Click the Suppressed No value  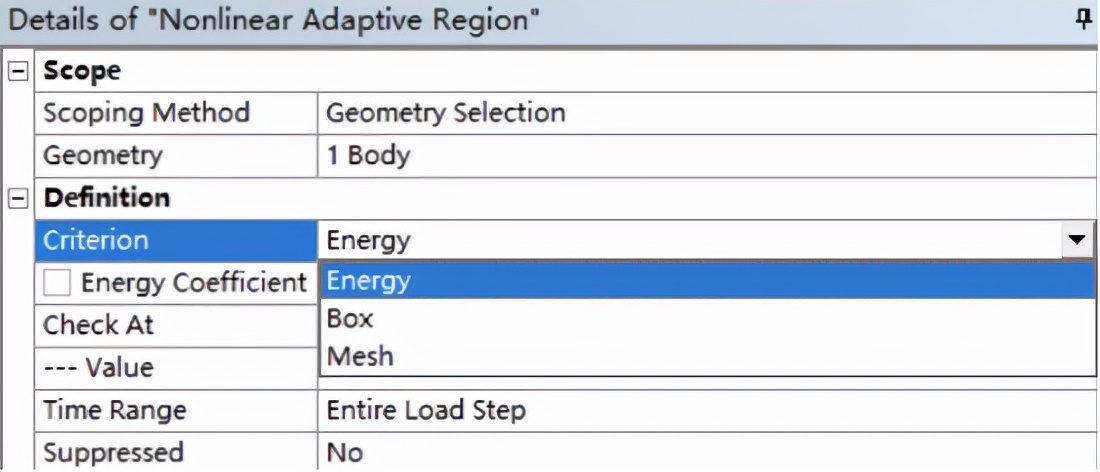(x=345, y=453)
